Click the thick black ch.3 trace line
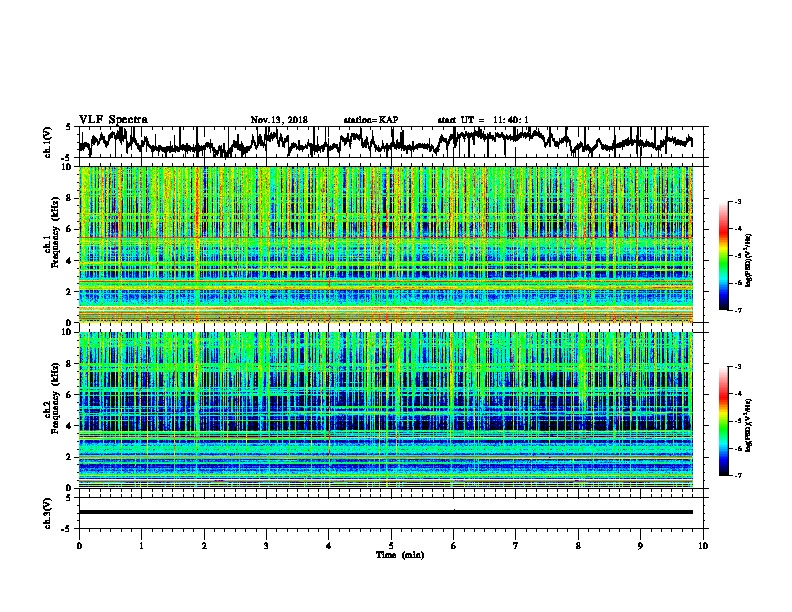This screenshot has width=792, height=612. click(x=386, y=512)
